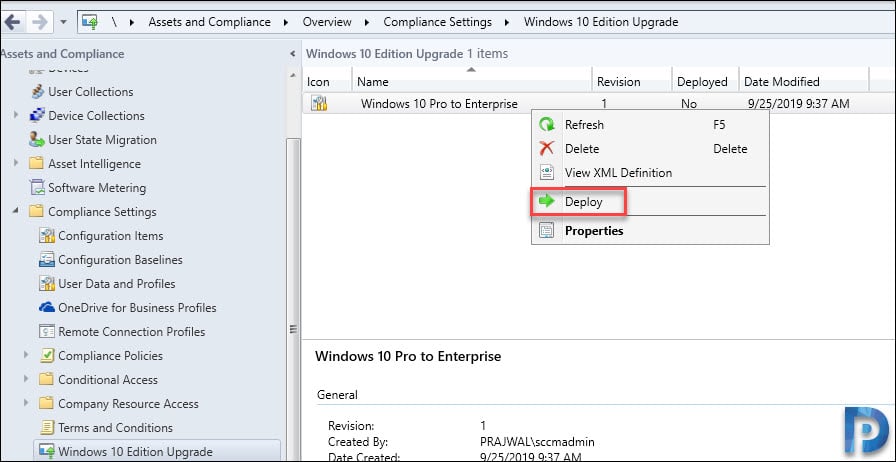Click the Remote Connection Profiles icon
The height and width of the screenshot is (462, 896).
tap(46, 332)
